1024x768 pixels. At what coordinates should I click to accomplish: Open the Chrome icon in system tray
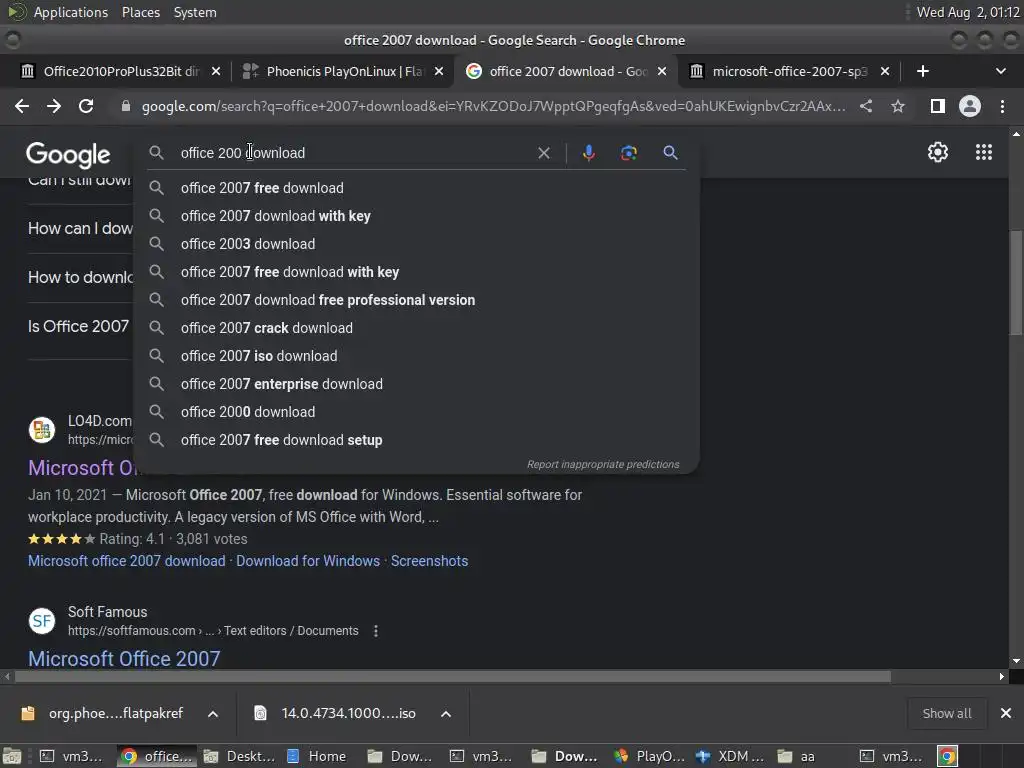tap(947, 756)
